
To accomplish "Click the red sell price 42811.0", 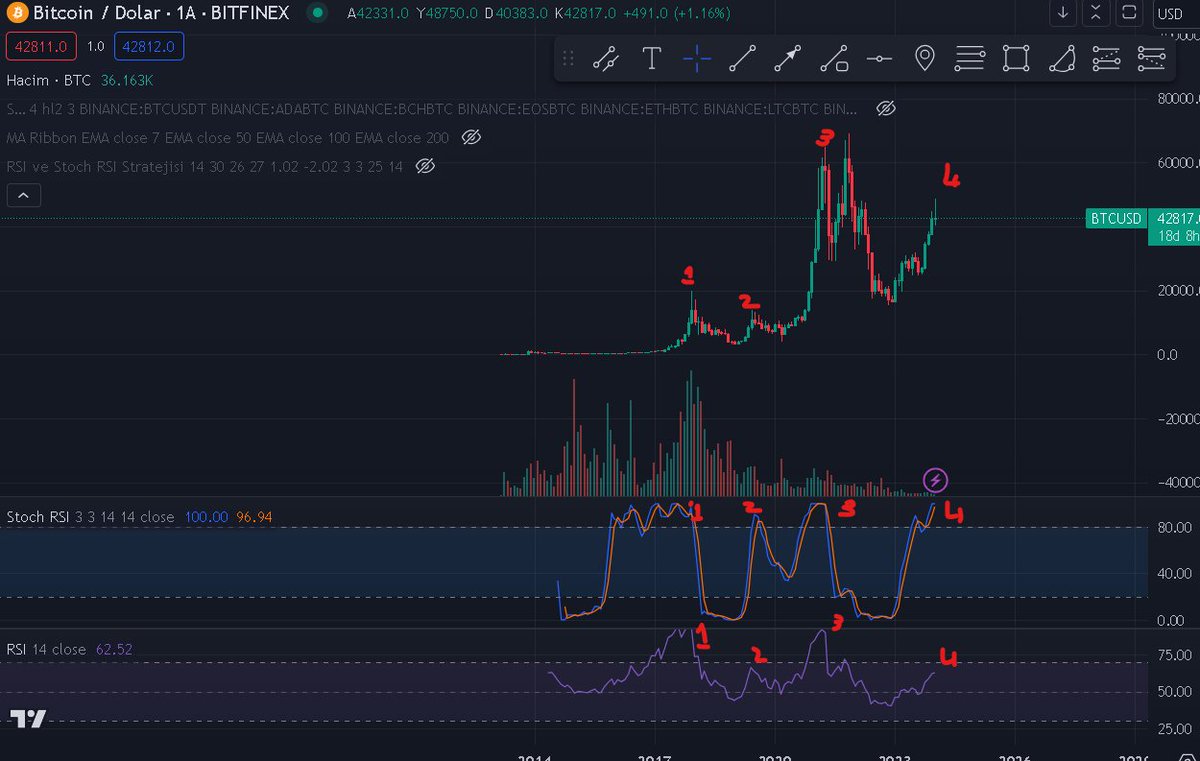I will pos(39,47).
